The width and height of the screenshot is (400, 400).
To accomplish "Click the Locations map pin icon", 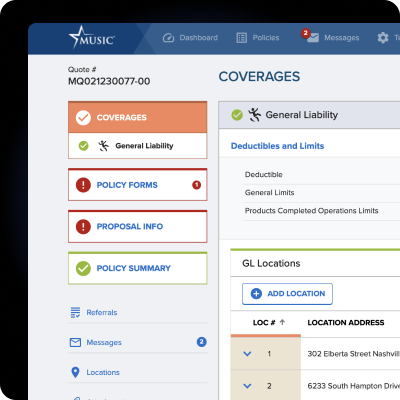I will pyautogui.click(x=75, y=372).
